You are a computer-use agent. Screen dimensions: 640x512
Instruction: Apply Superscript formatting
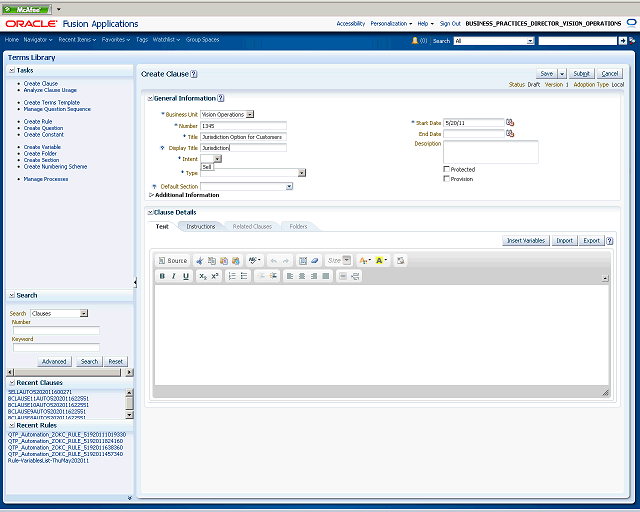point(215,276)
